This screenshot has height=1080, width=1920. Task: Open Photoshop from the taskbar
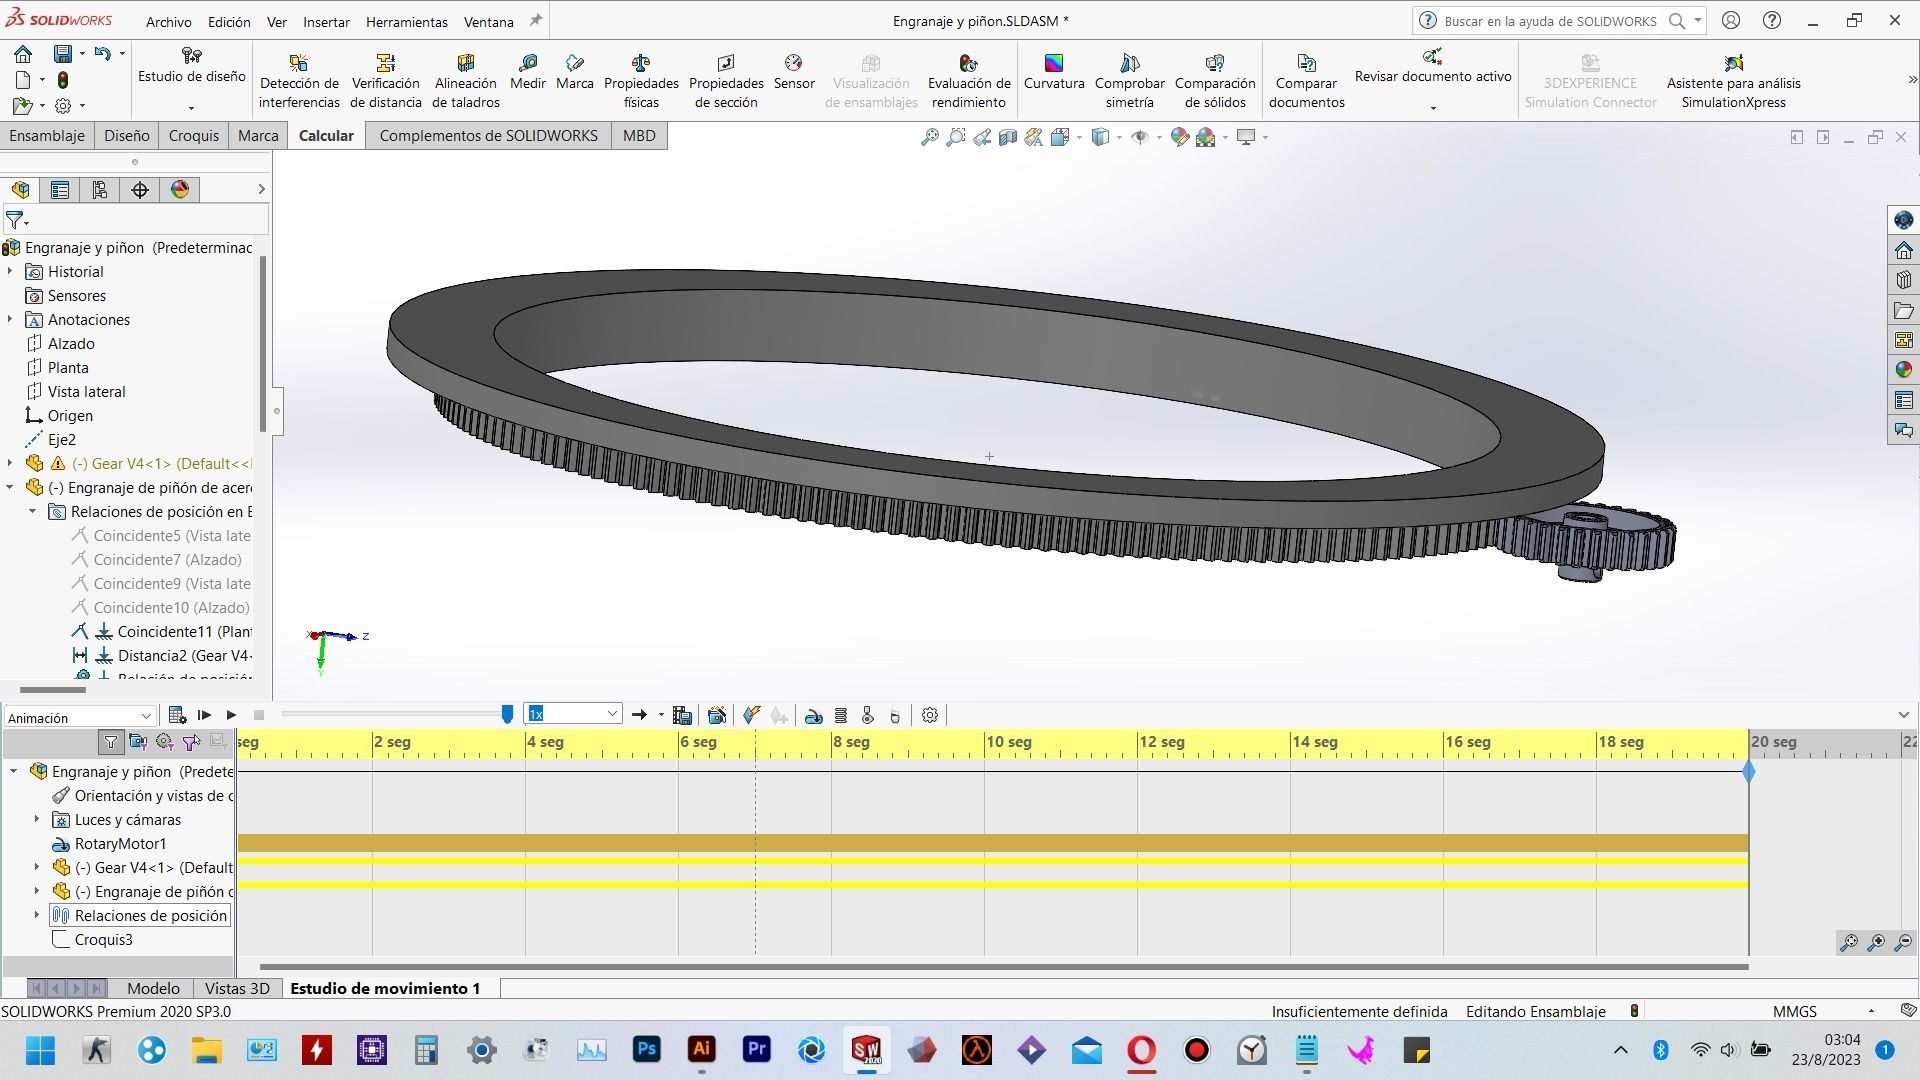coord(646,1050)
